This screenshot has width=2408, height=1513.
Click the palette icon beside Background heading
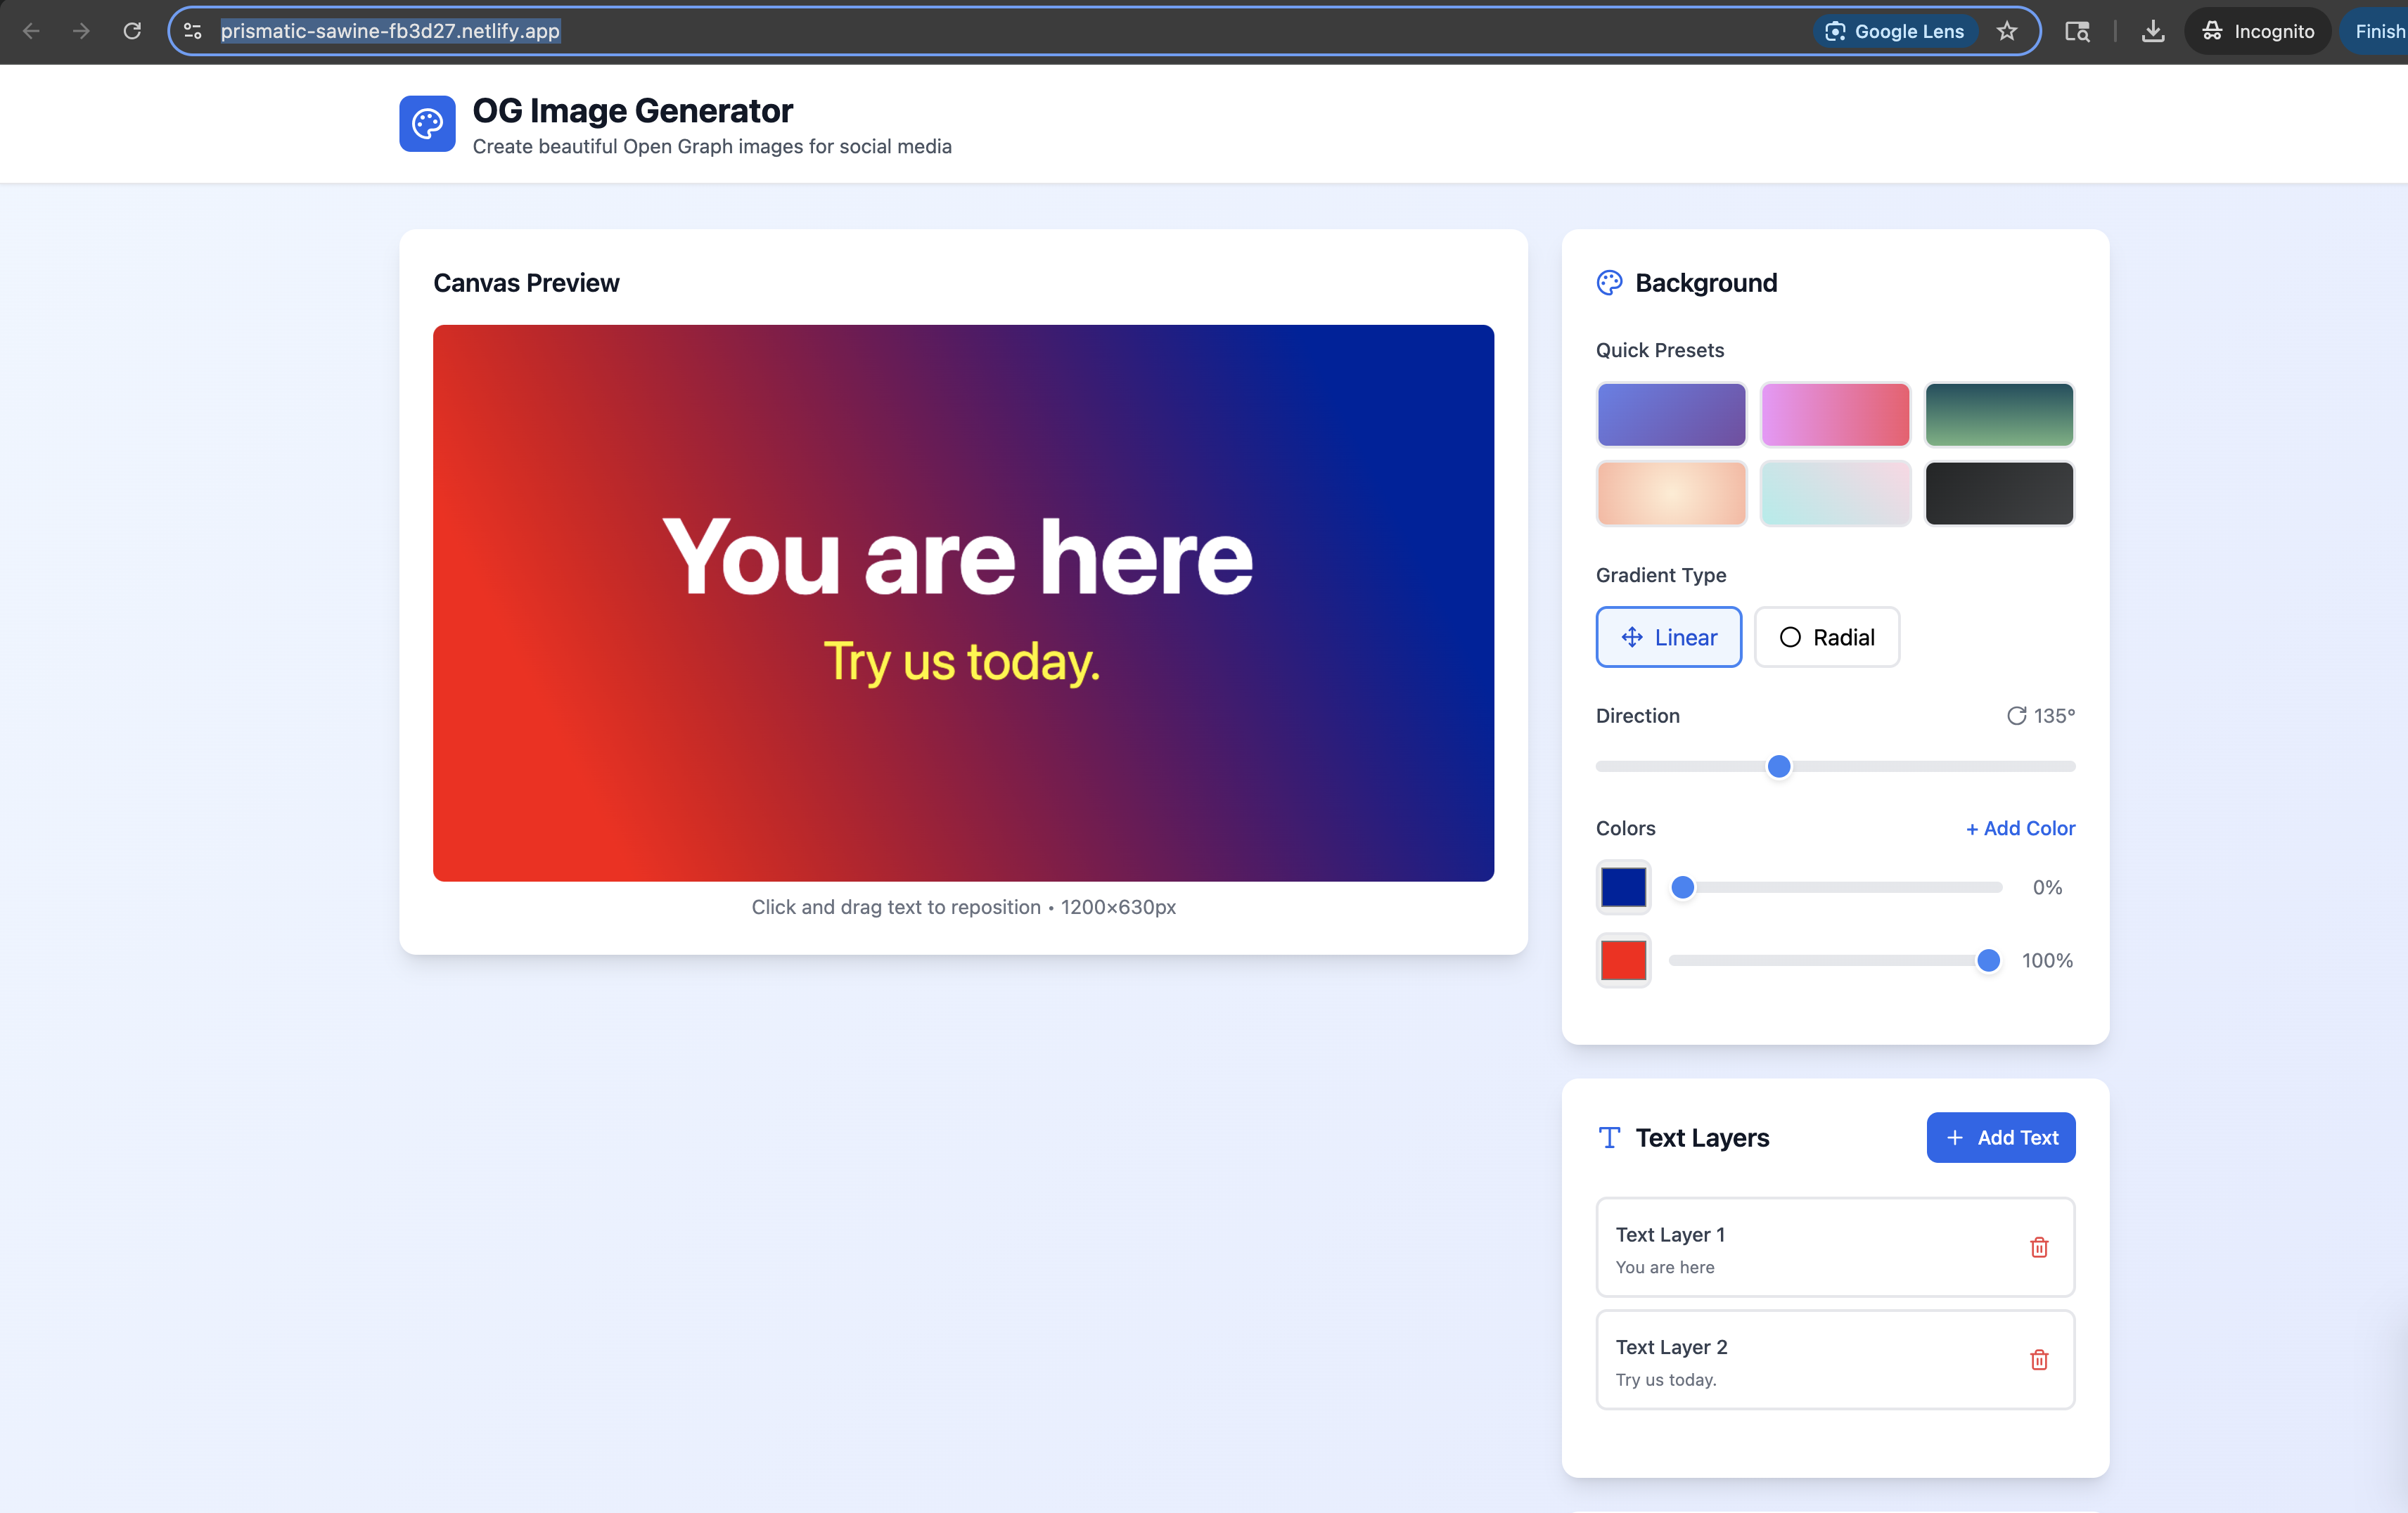pos(1609,283)
